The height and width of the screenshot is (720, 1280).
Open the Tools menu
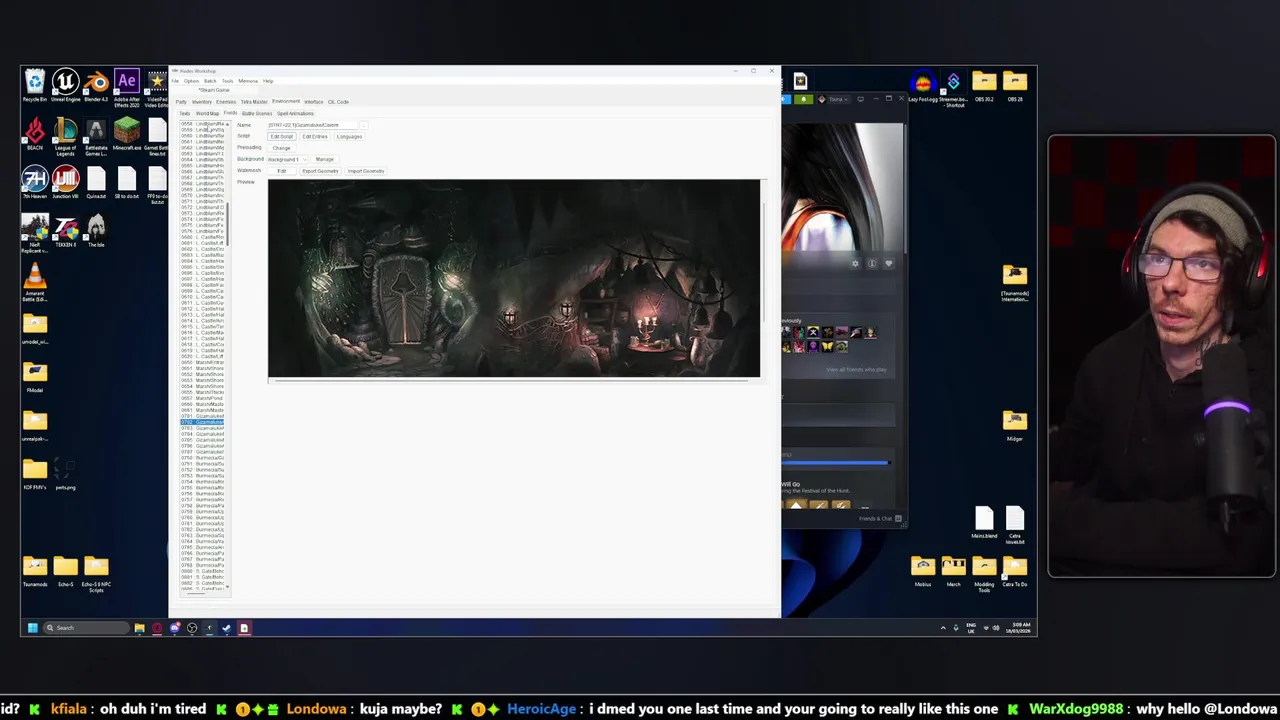click(227, 81)
